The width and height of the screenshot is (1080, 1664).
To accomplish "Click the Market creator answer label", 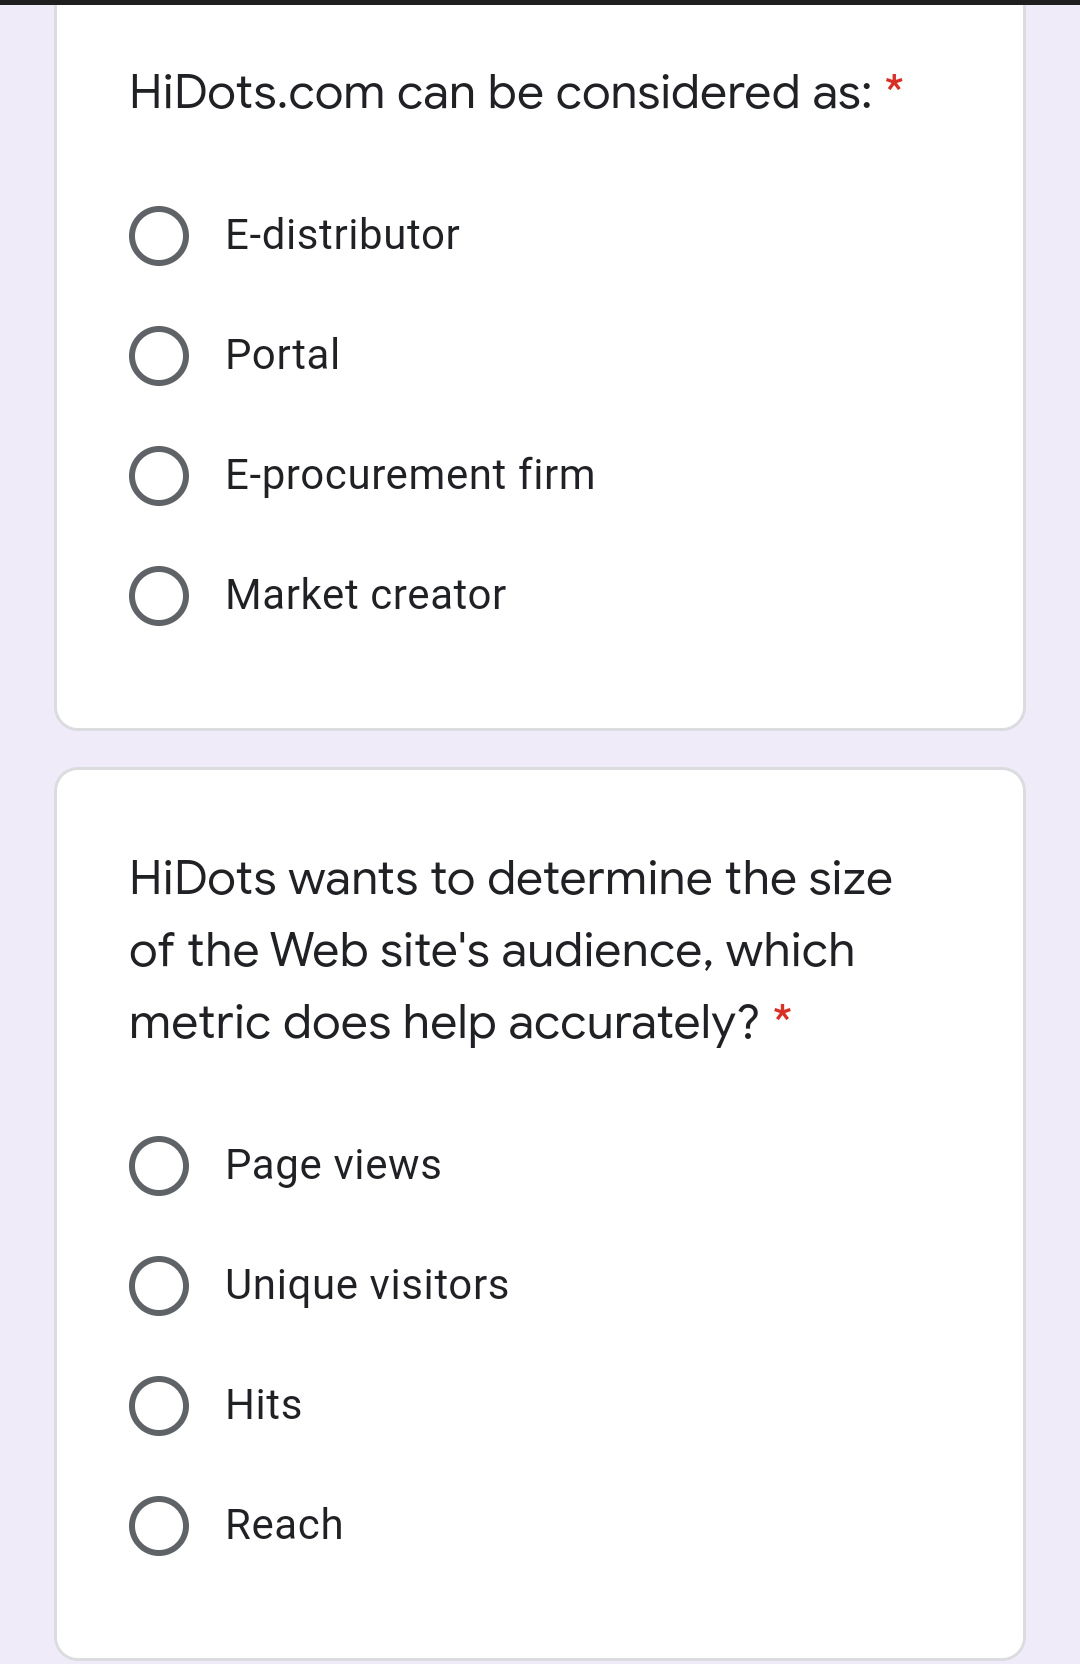I will pyautogui.click(x=365, y=595).
